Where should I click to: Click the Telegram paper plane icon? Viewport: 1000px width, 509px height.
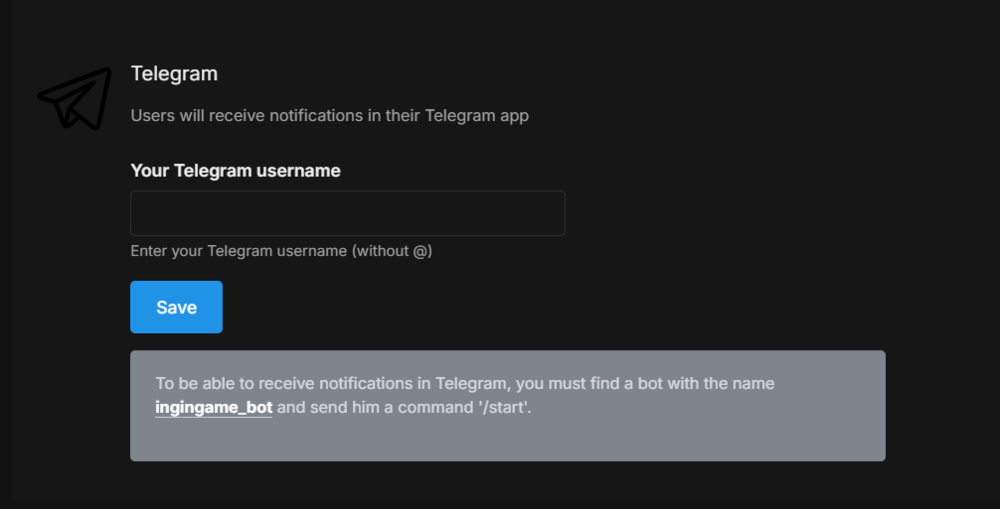[75, 98]
